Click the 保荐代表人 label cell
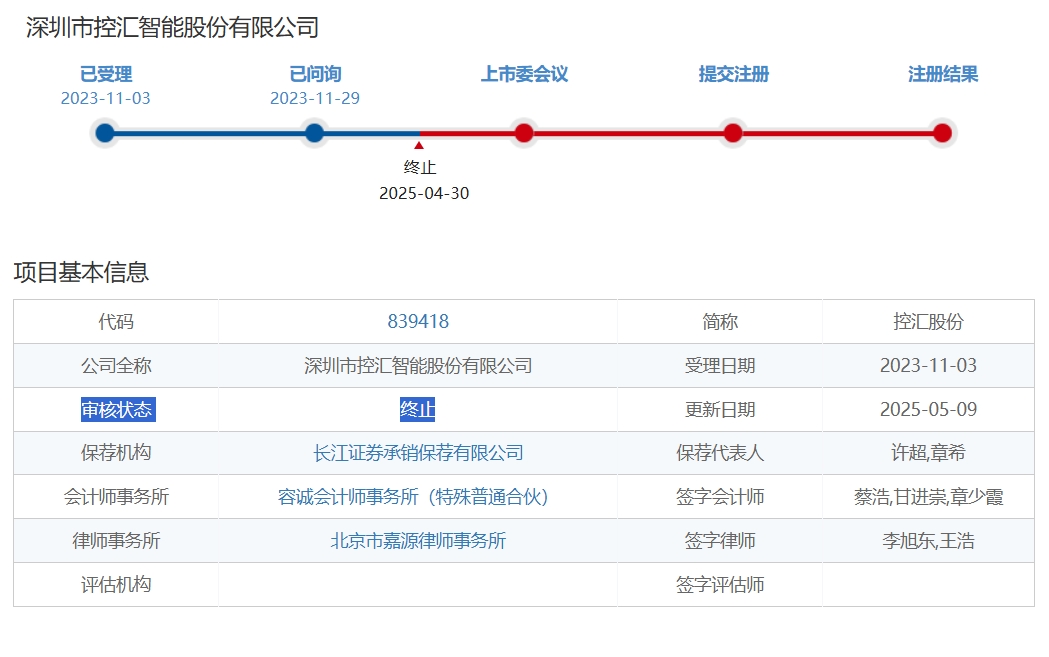 point(720,453)
